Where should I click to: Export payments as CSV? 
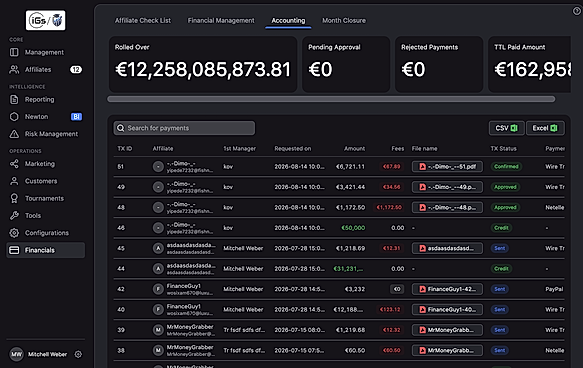tap(506, 128)
